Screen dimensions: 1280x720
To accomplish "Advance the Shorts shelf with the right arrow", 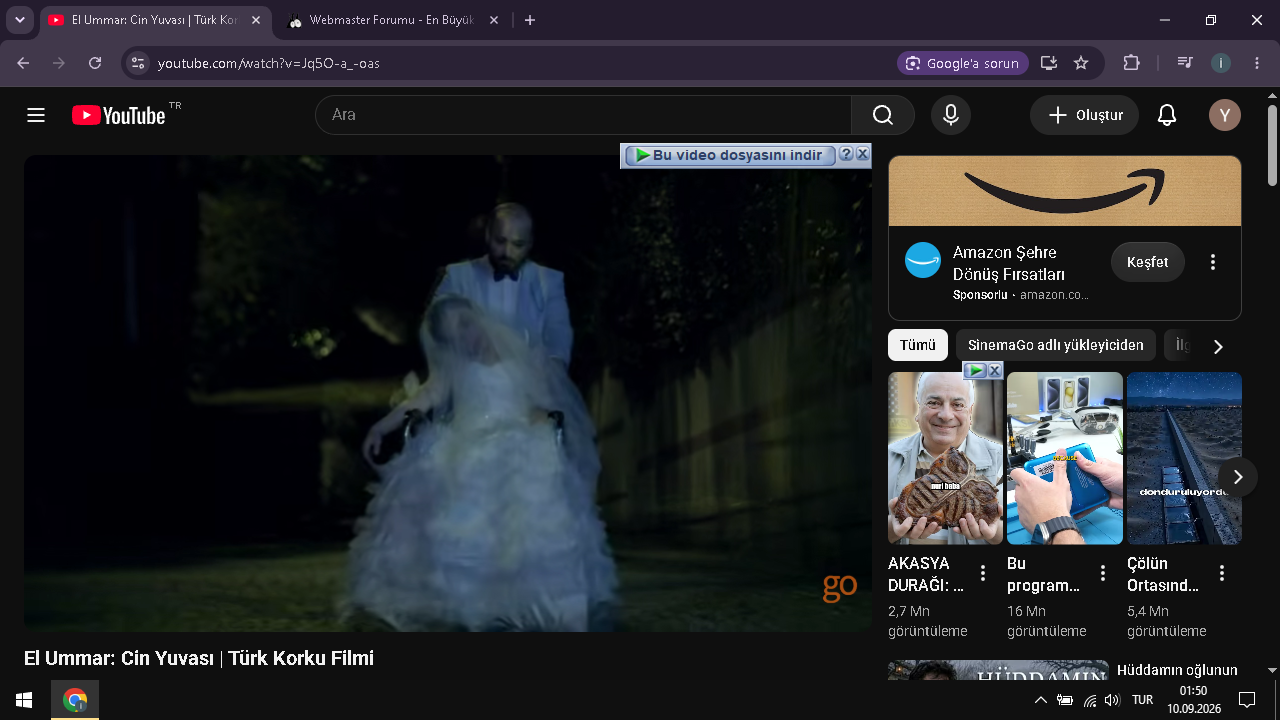I will [x=1238, y=477].
